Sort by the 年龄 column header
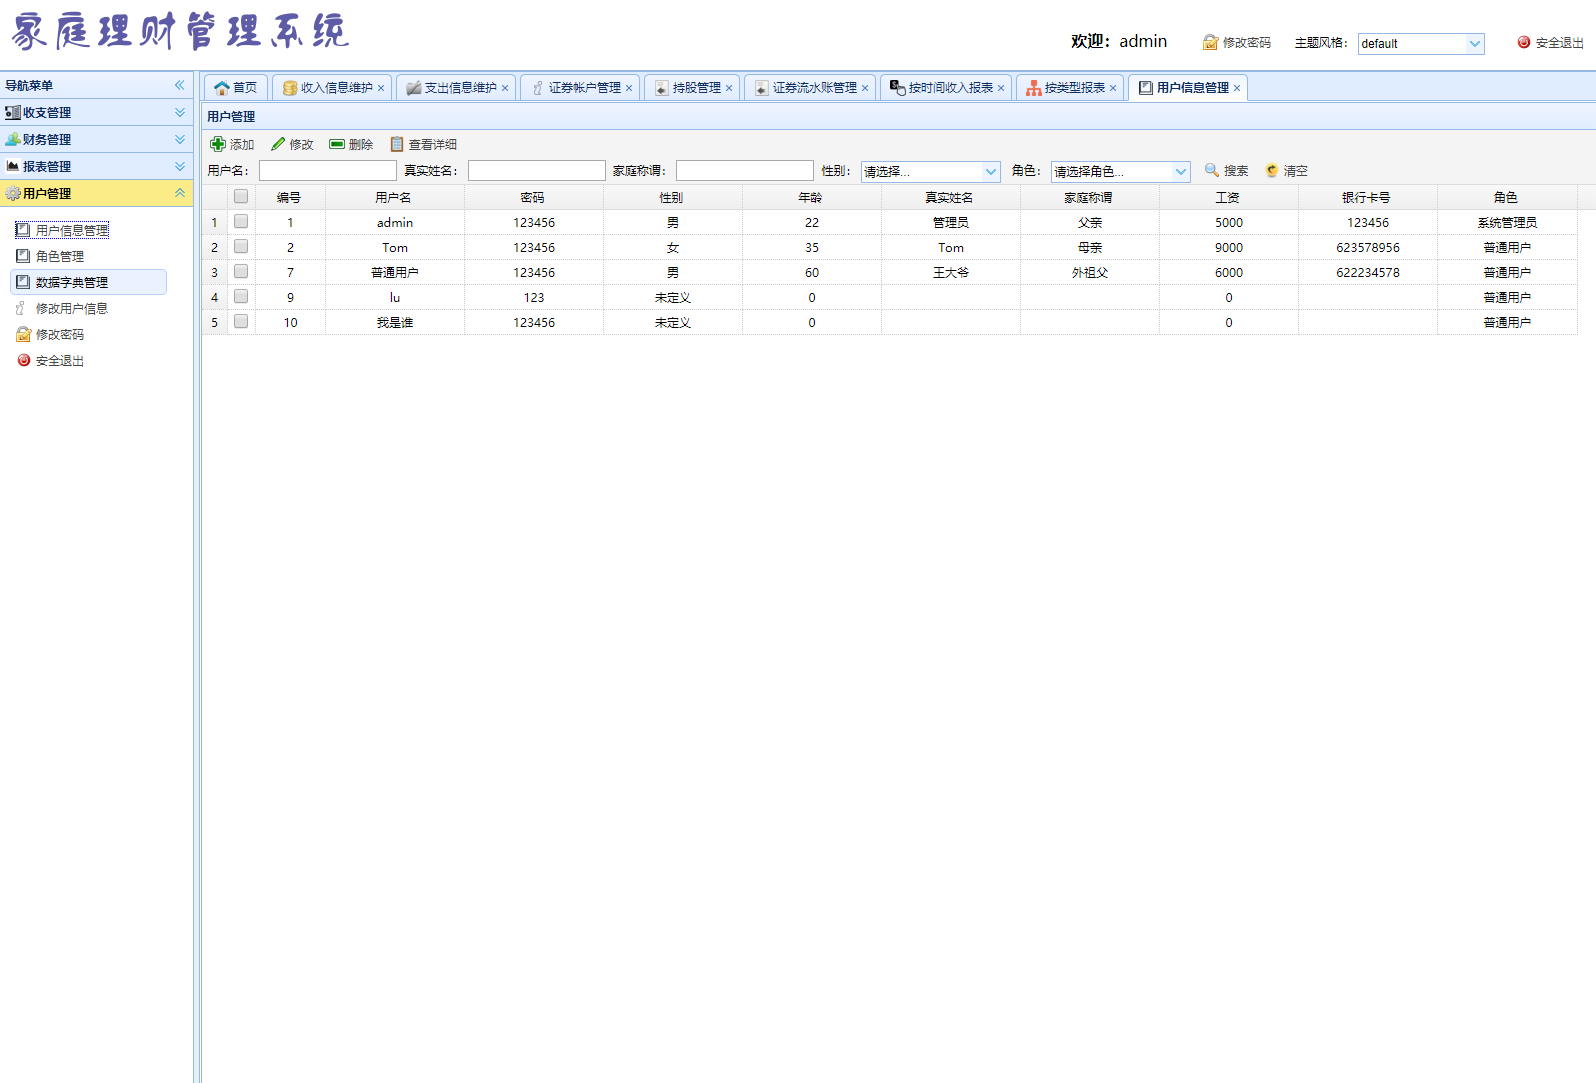 [811, 198]
